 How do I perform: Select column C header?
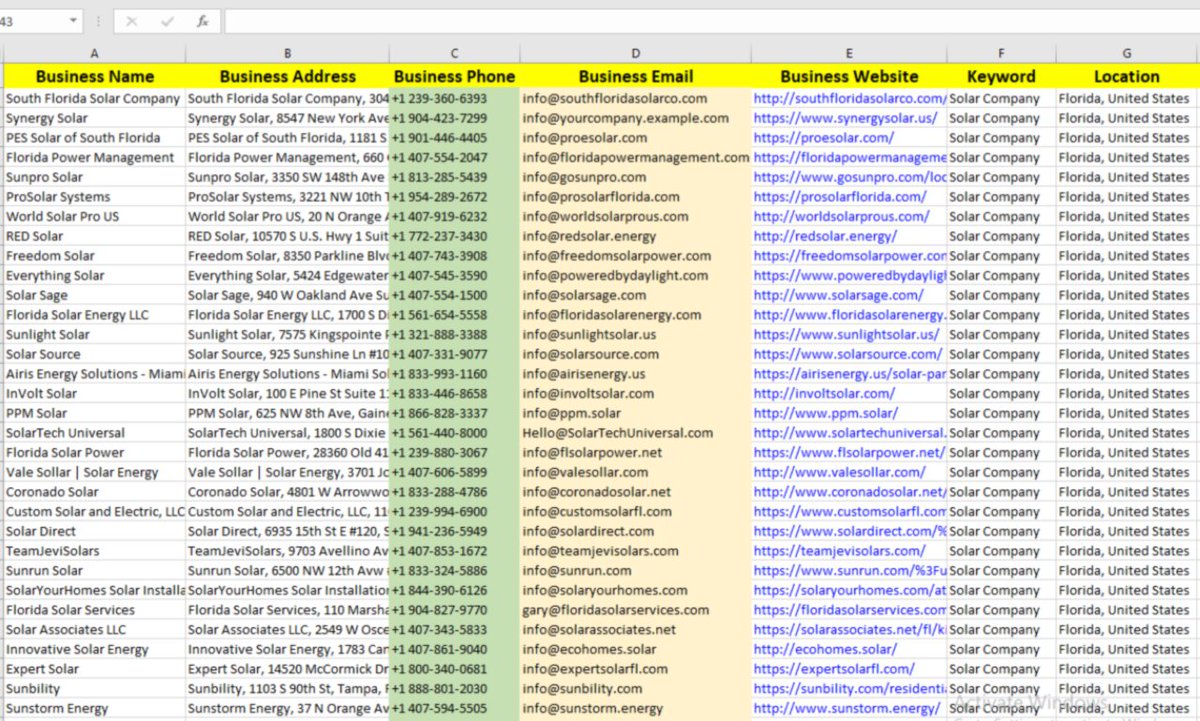[454, 54]
